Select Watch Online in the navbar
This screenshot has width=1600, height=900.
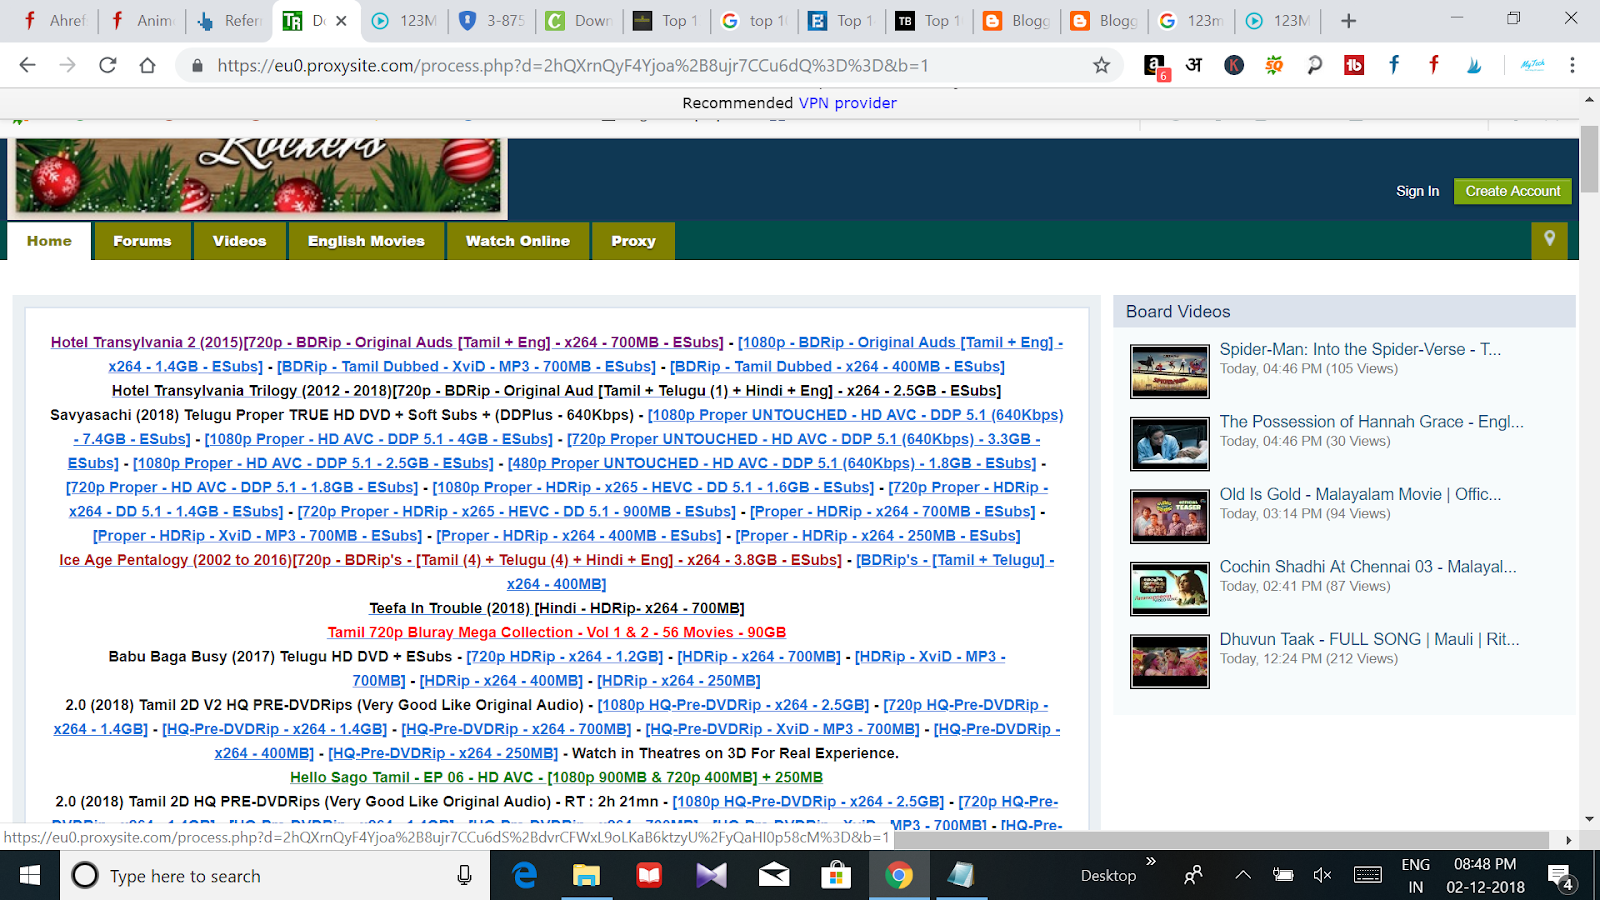point(518,241)
